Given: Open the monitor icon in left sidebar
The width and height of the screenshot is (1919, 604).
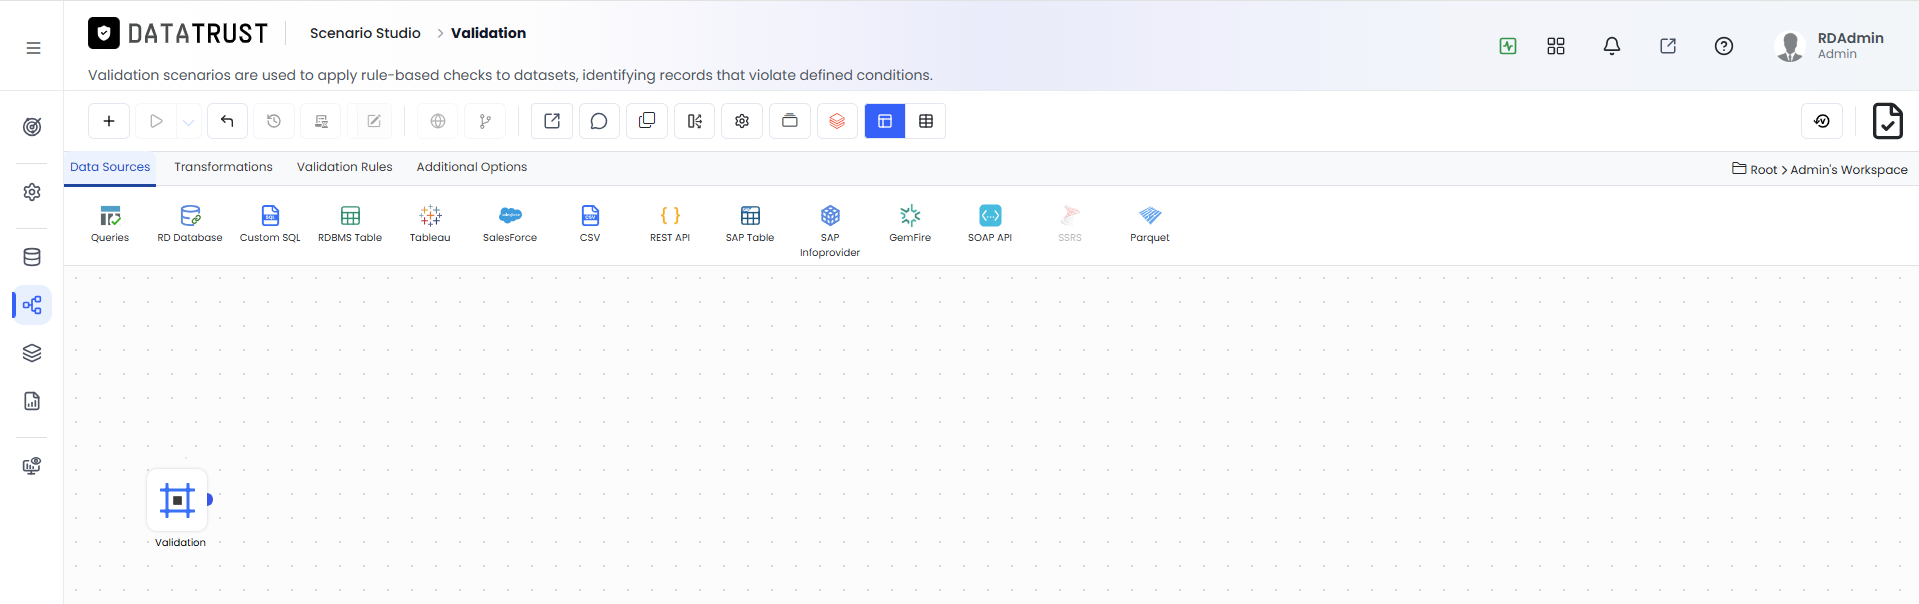Looking at the screenshot, I should (x=32, y=466).
